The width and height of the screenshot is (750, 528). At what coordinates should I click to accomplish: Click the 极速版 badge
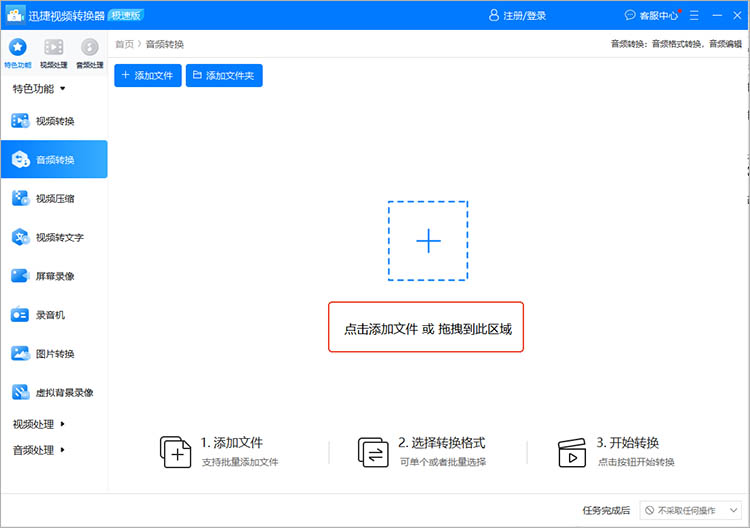click(x=126, y=15)
